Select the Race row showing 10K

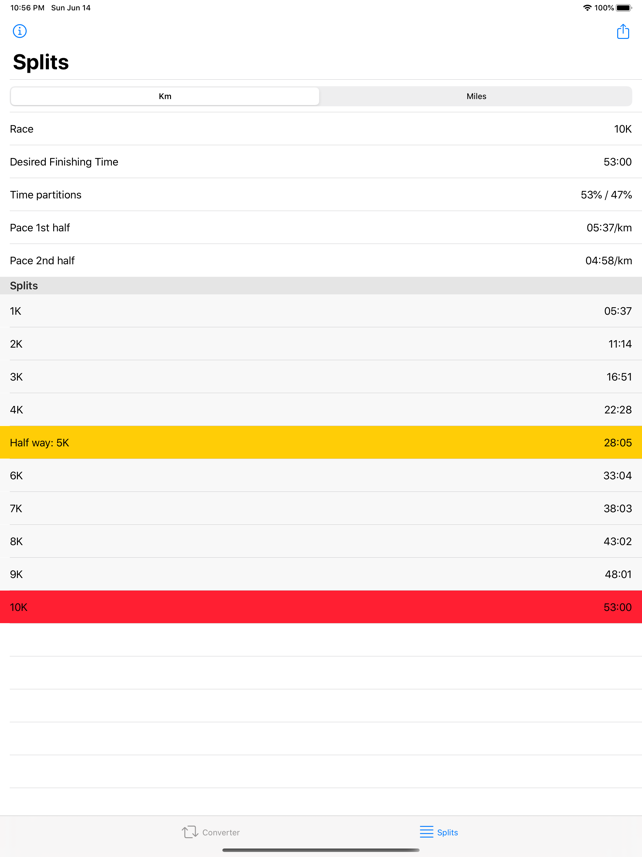(x=320, y=129)
